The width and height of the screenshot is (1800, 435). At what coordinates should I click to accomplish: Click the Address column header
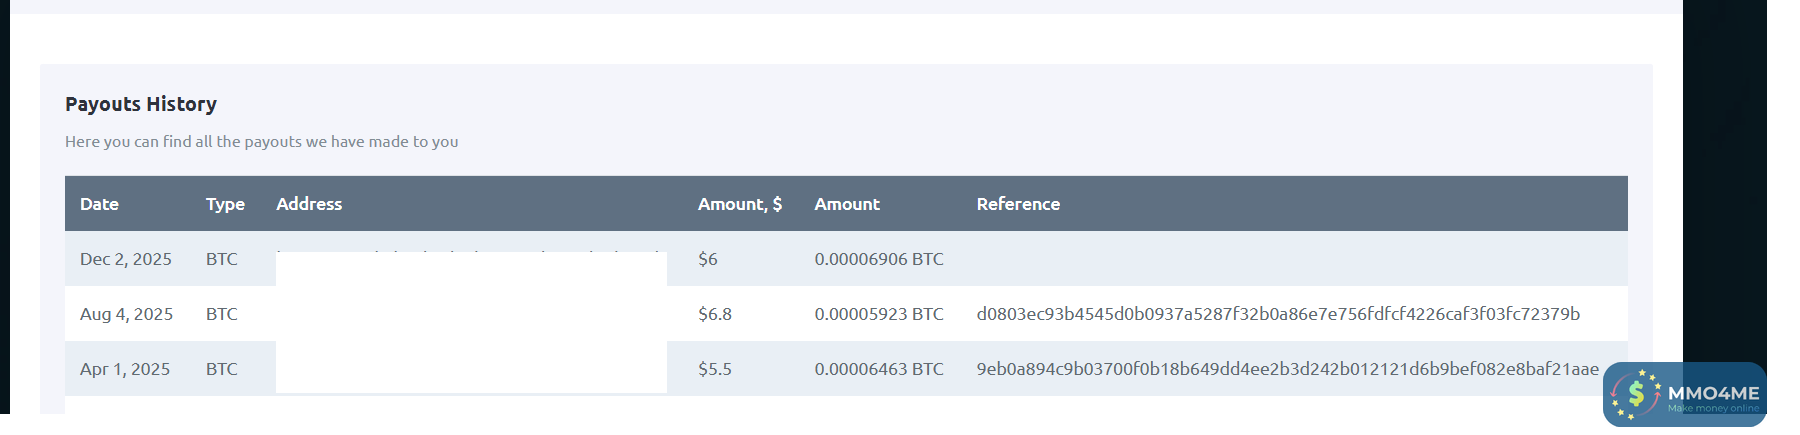pyautogui.click(x=309, y=204)
